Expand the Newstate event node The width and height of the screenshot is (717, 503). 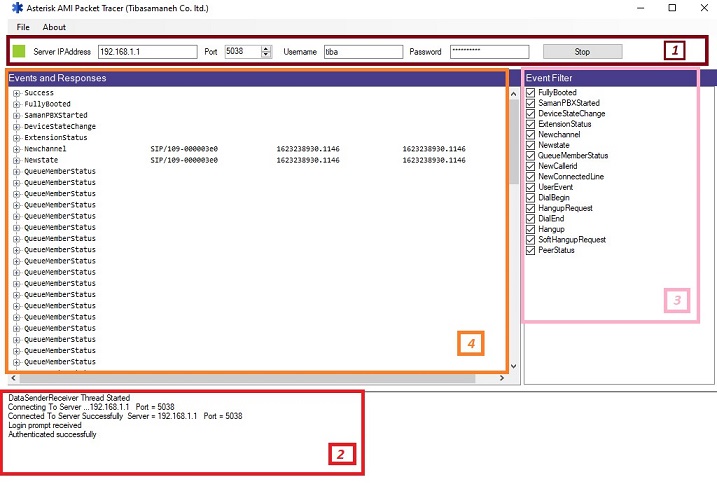point(17,160)
